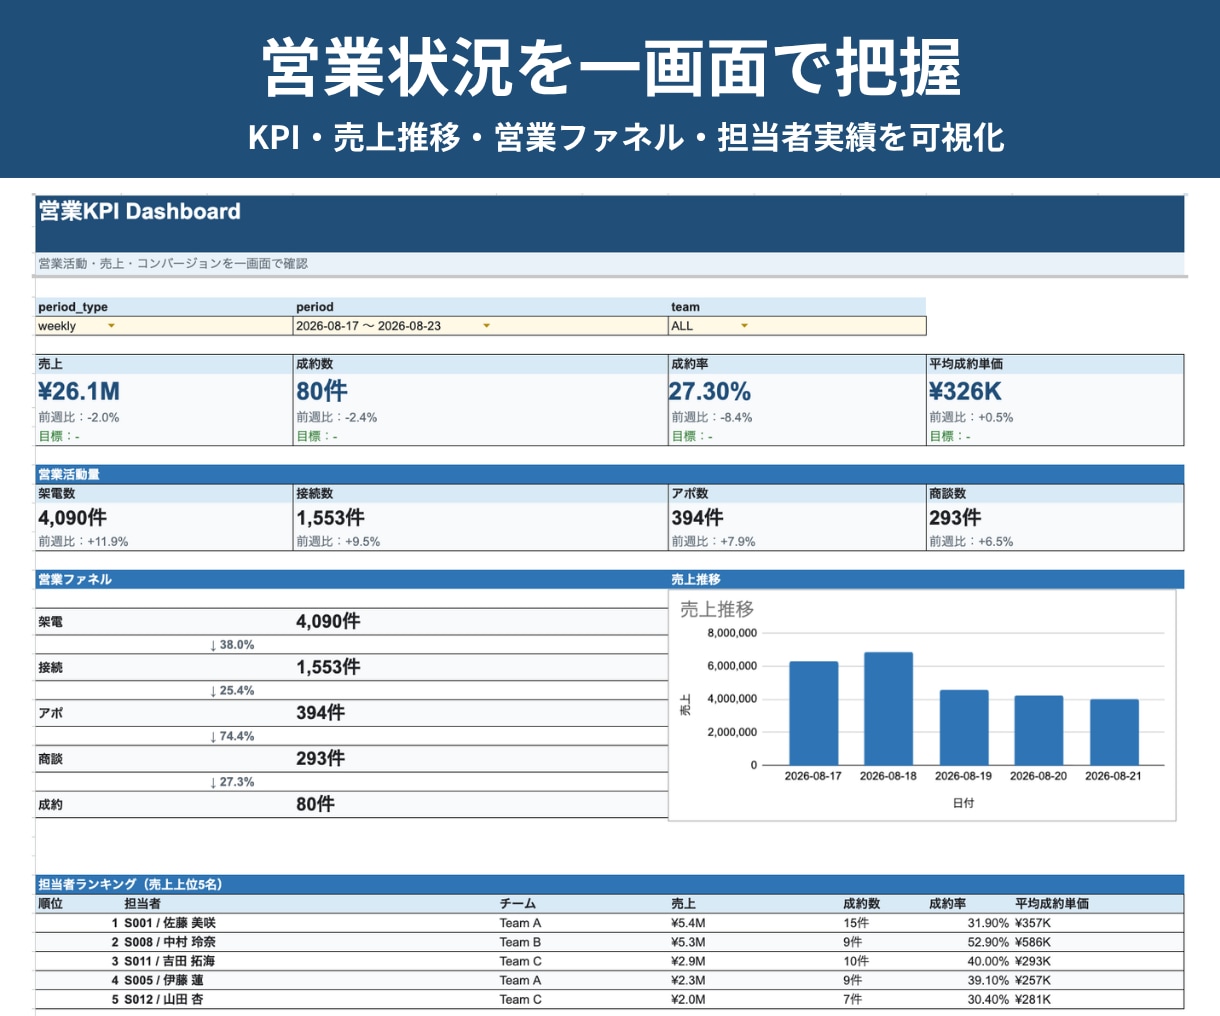Click the 日付 axis label of chart
Screen dimensions: 1220x1016
[x=963, y=803]
